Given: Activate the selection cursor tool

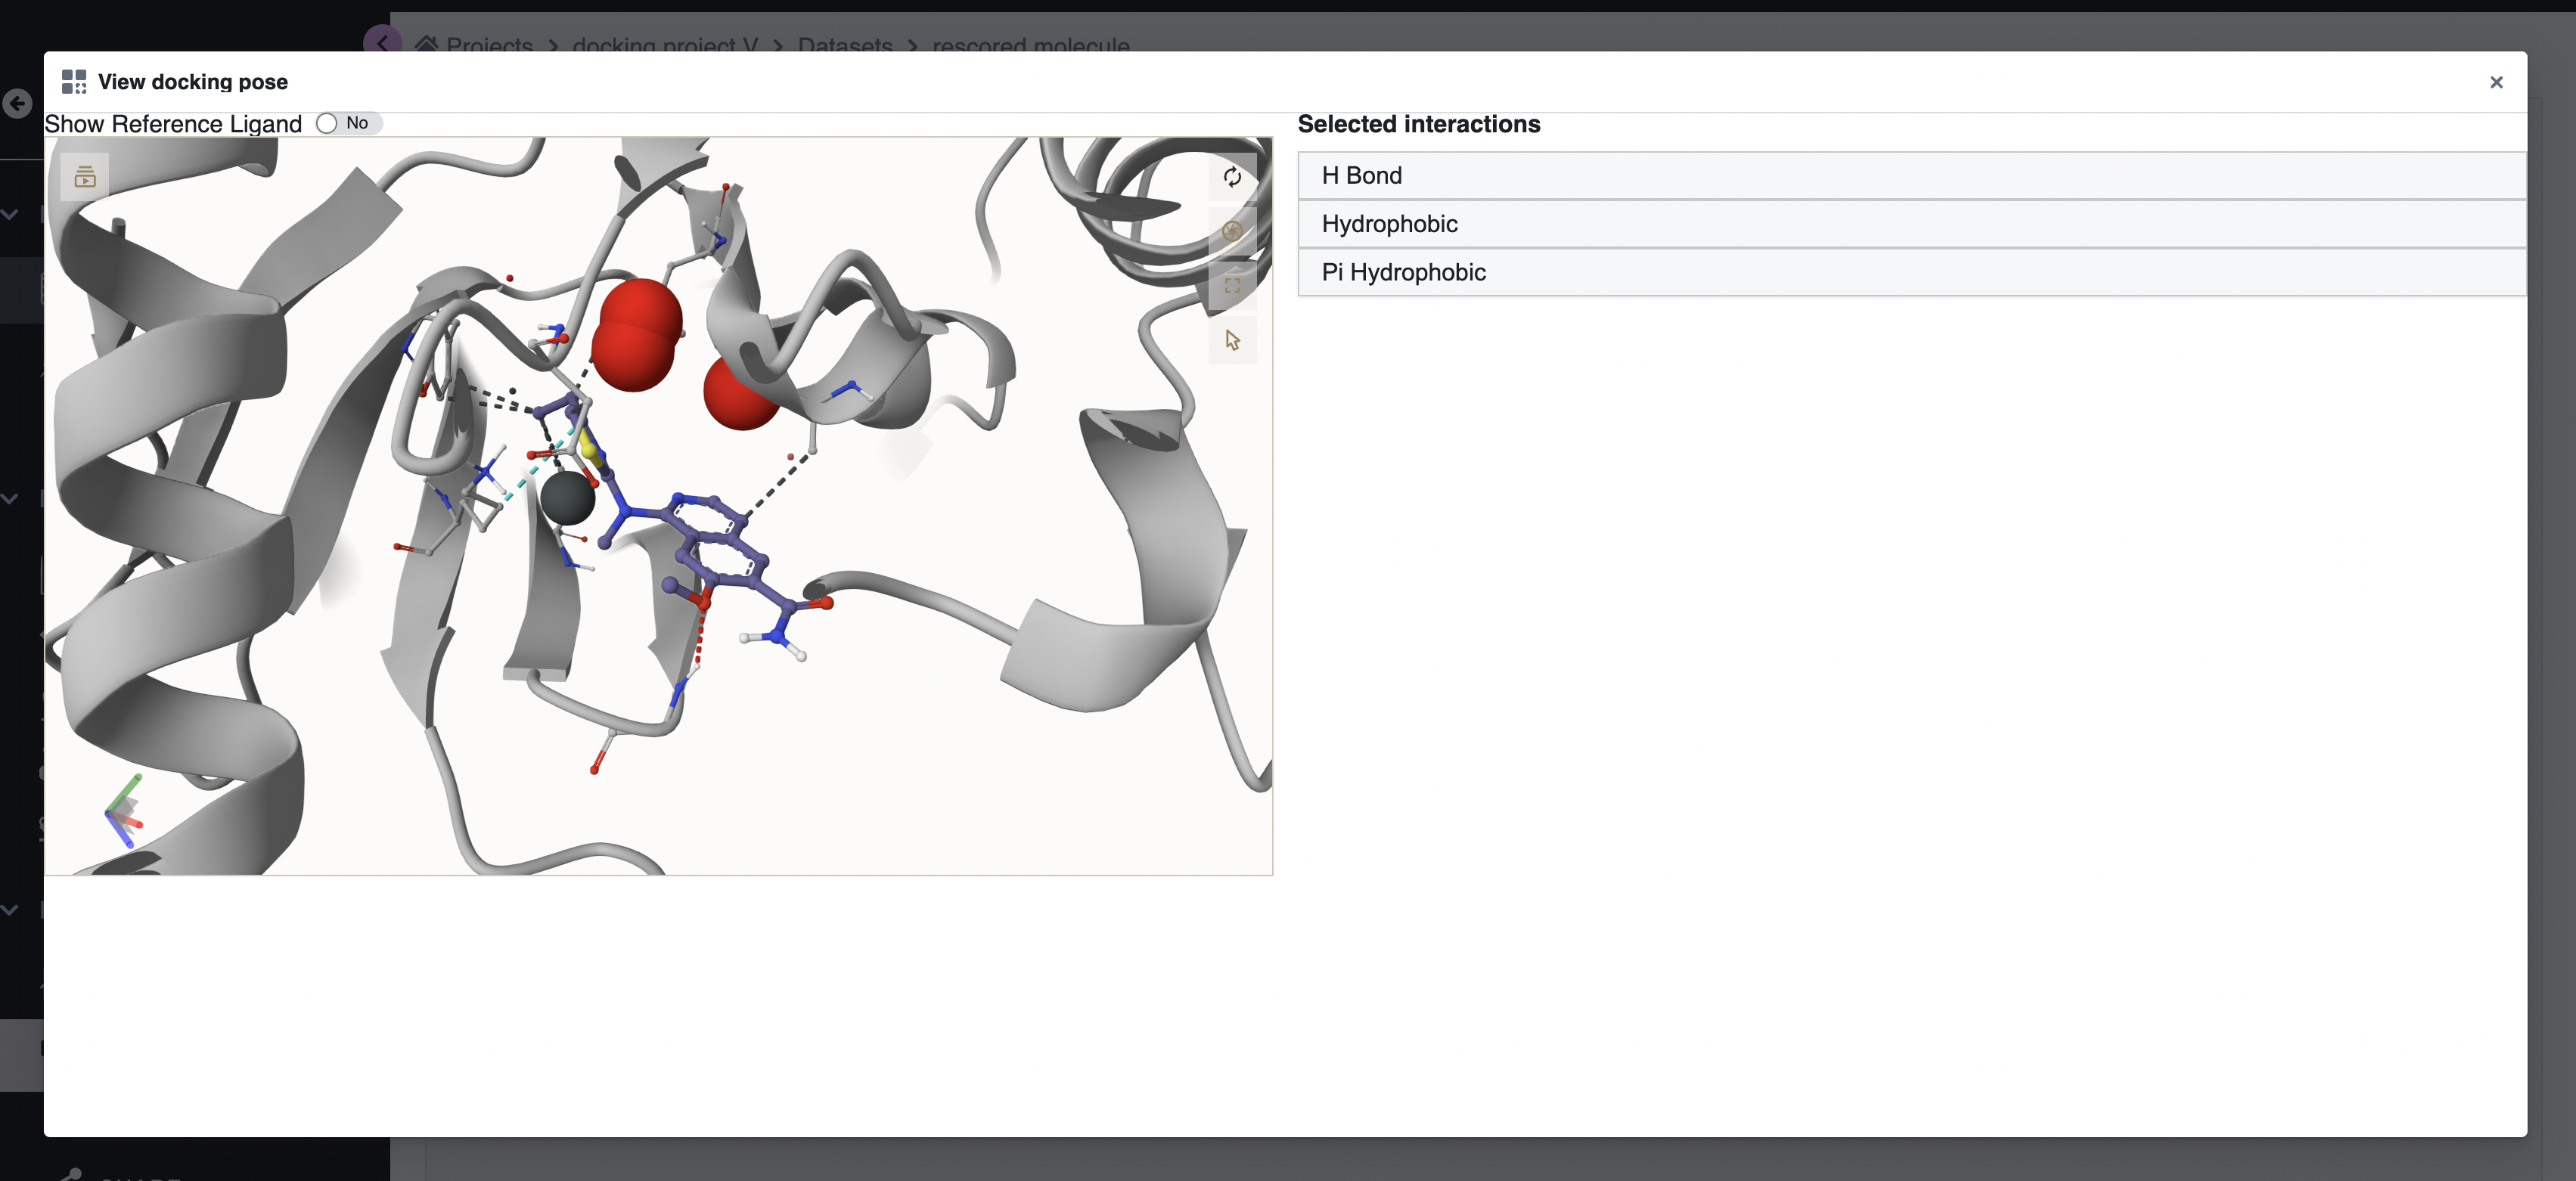Looking at the screenshot, I should (1232, 340).
